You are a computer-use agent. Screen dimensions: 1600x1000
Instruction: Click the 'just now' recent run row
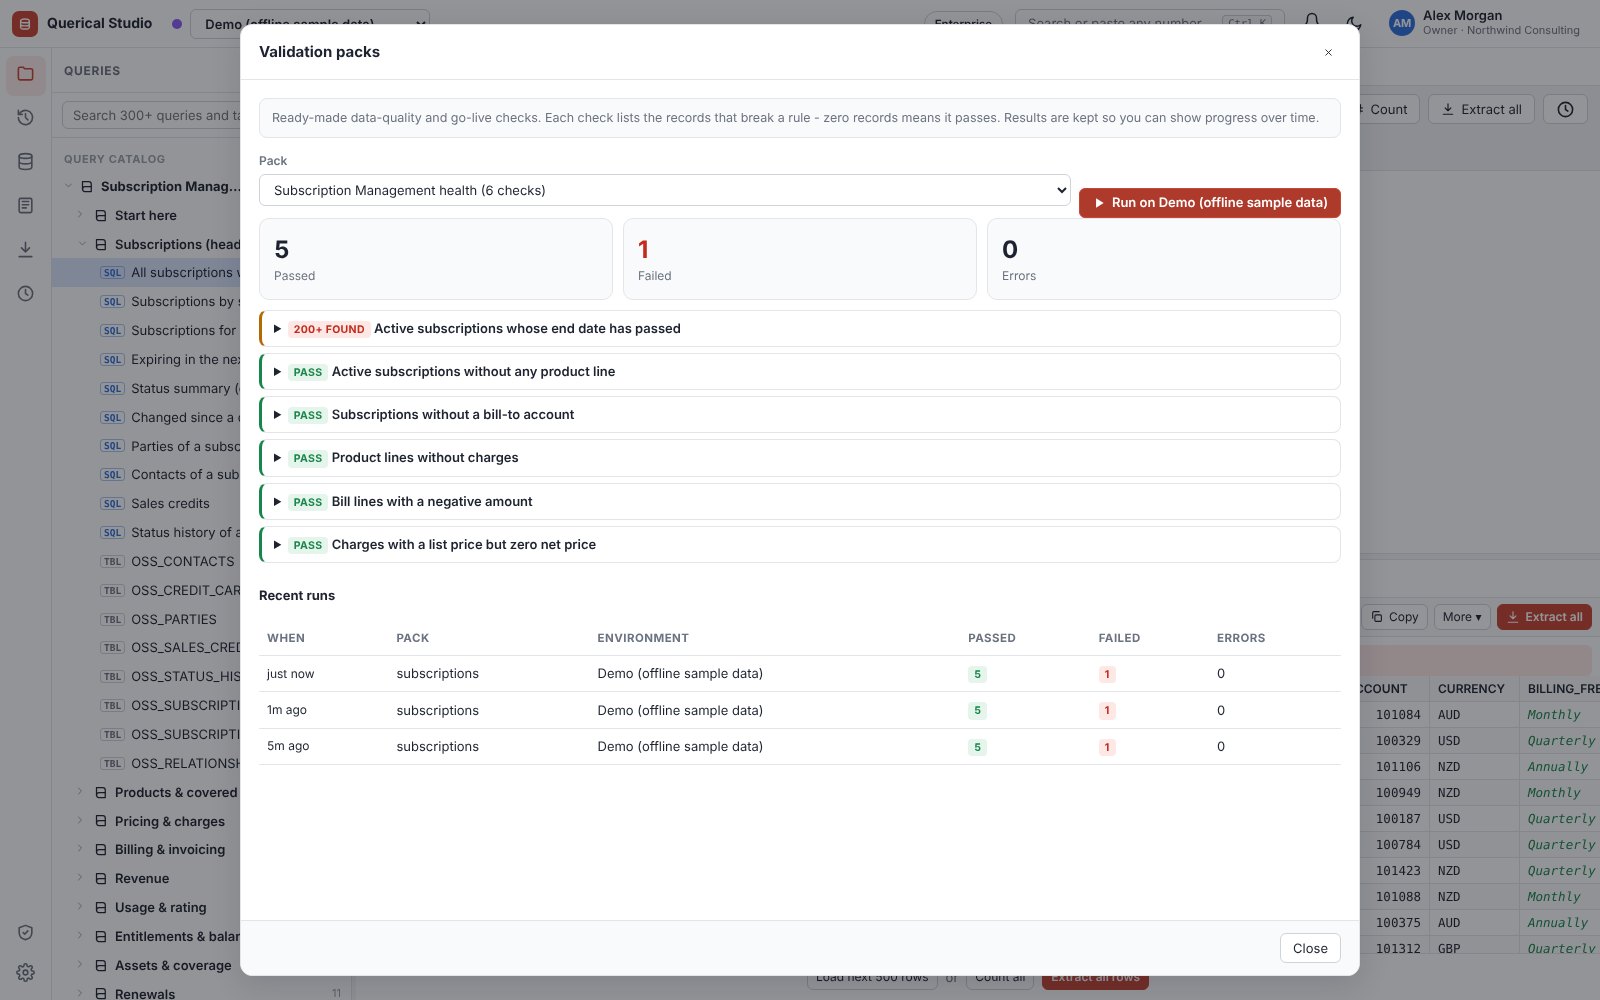click(x=800, y=674)
